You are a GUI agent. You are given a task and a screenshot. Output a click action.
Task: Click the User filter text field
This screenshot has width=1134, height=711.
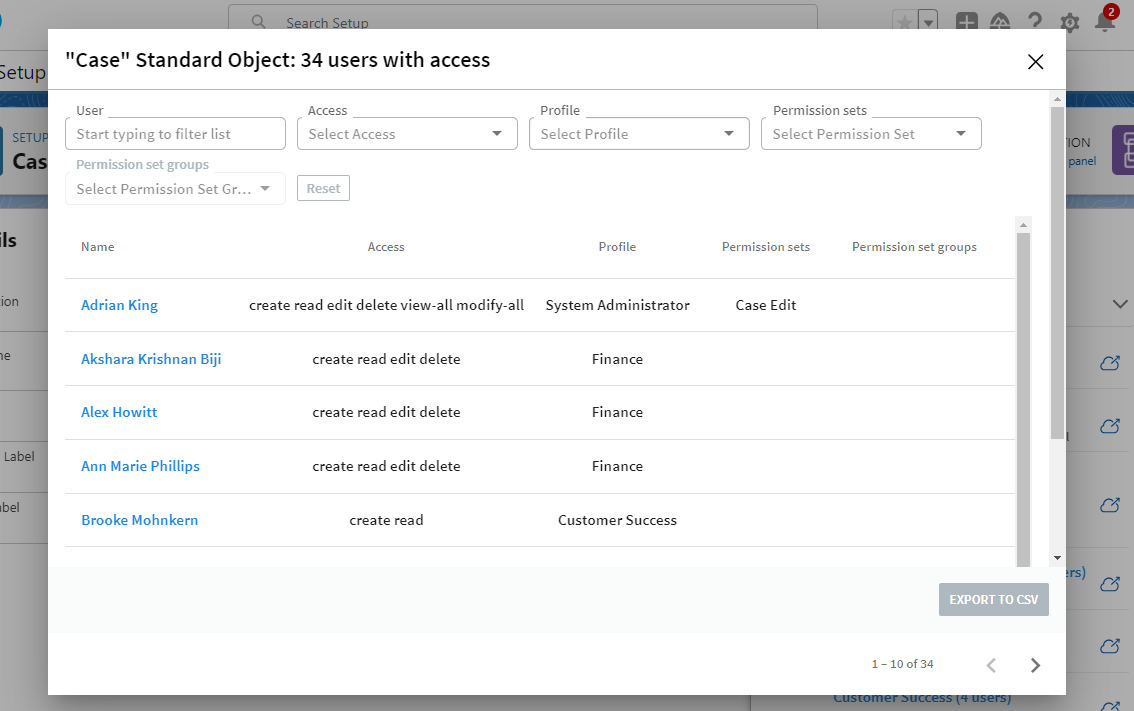pos(175,133)
